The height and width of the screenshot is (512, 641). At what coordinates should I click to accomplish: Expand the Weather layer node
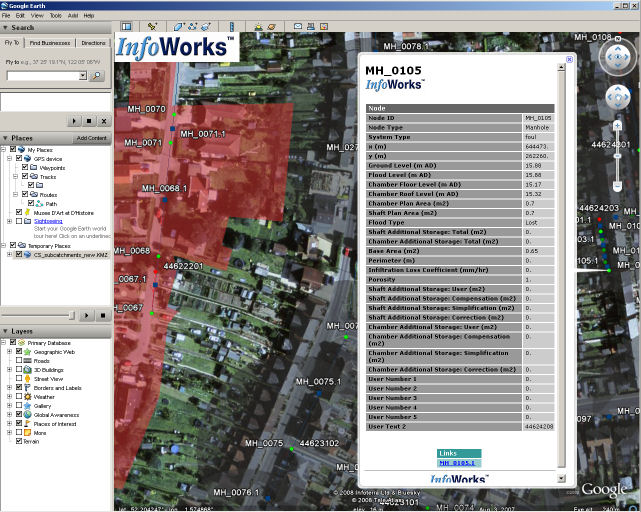[x=9, y=397]
